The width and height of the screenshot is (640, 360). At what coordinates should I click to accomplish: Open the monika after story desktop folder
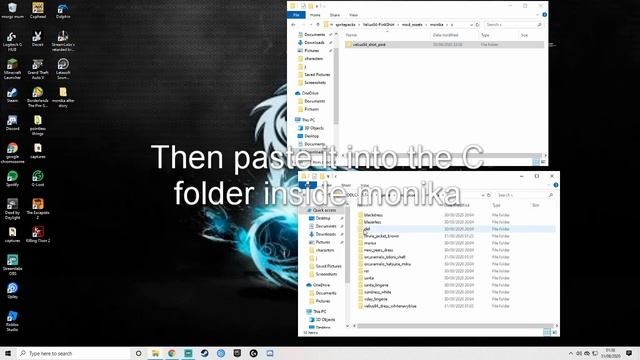[63, 97]
